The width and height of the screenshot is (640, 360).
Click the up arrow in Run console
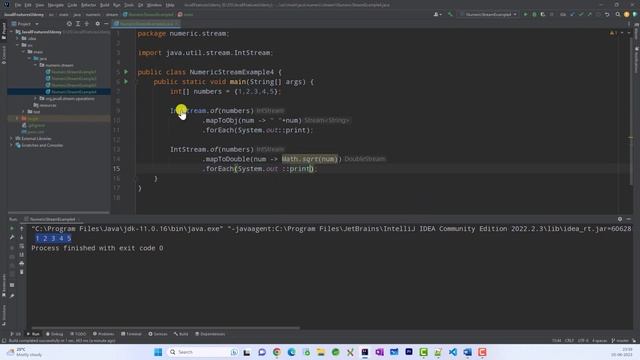point(22,229)
